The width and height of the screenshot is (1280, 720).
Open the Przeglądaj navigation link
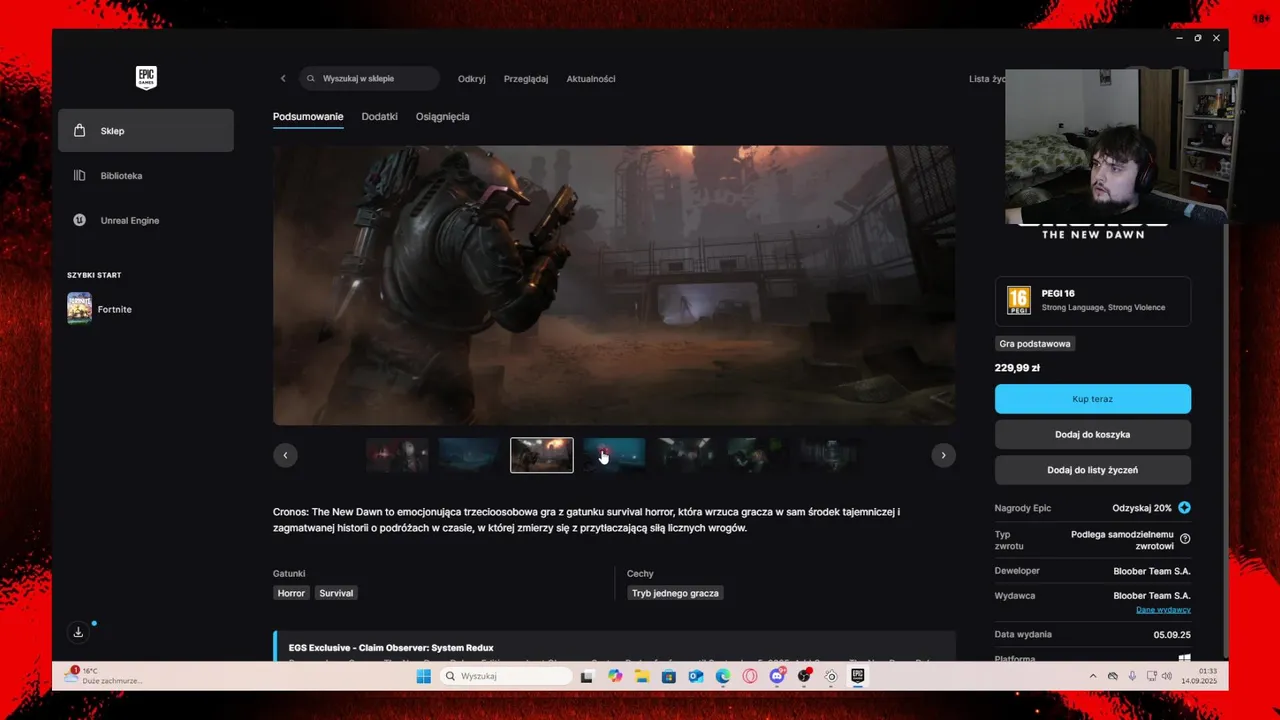[x=526, y=79]
